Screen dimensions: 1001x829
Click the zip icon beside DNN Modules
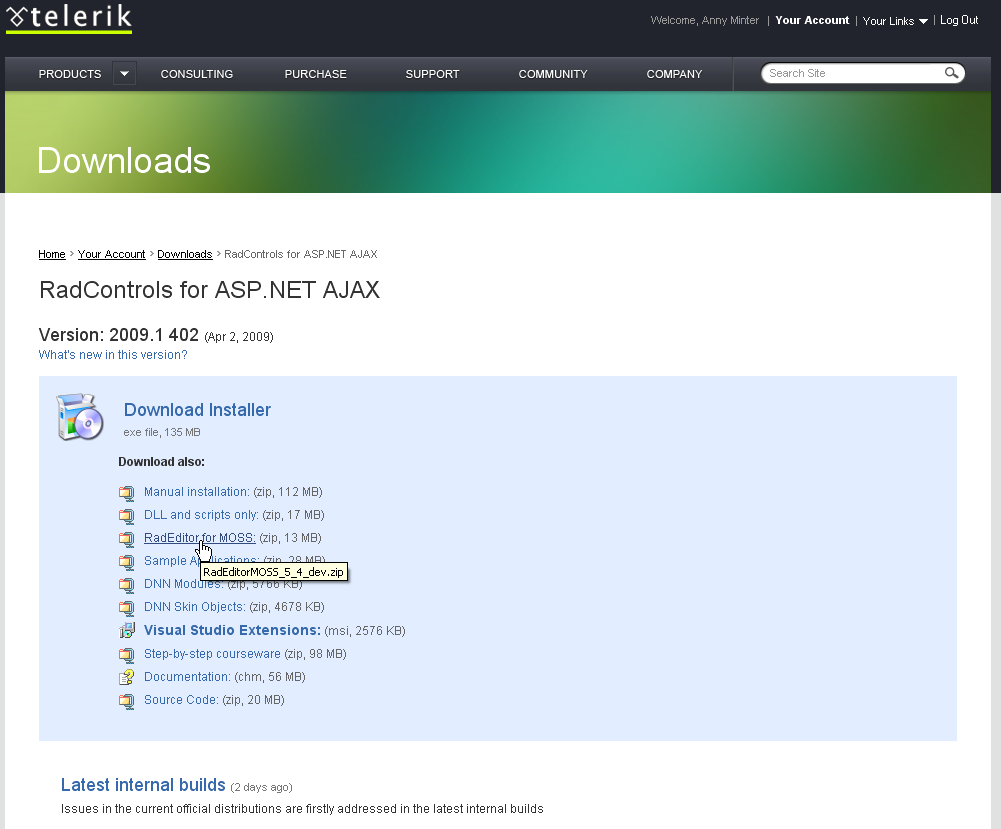coord(126,585)
